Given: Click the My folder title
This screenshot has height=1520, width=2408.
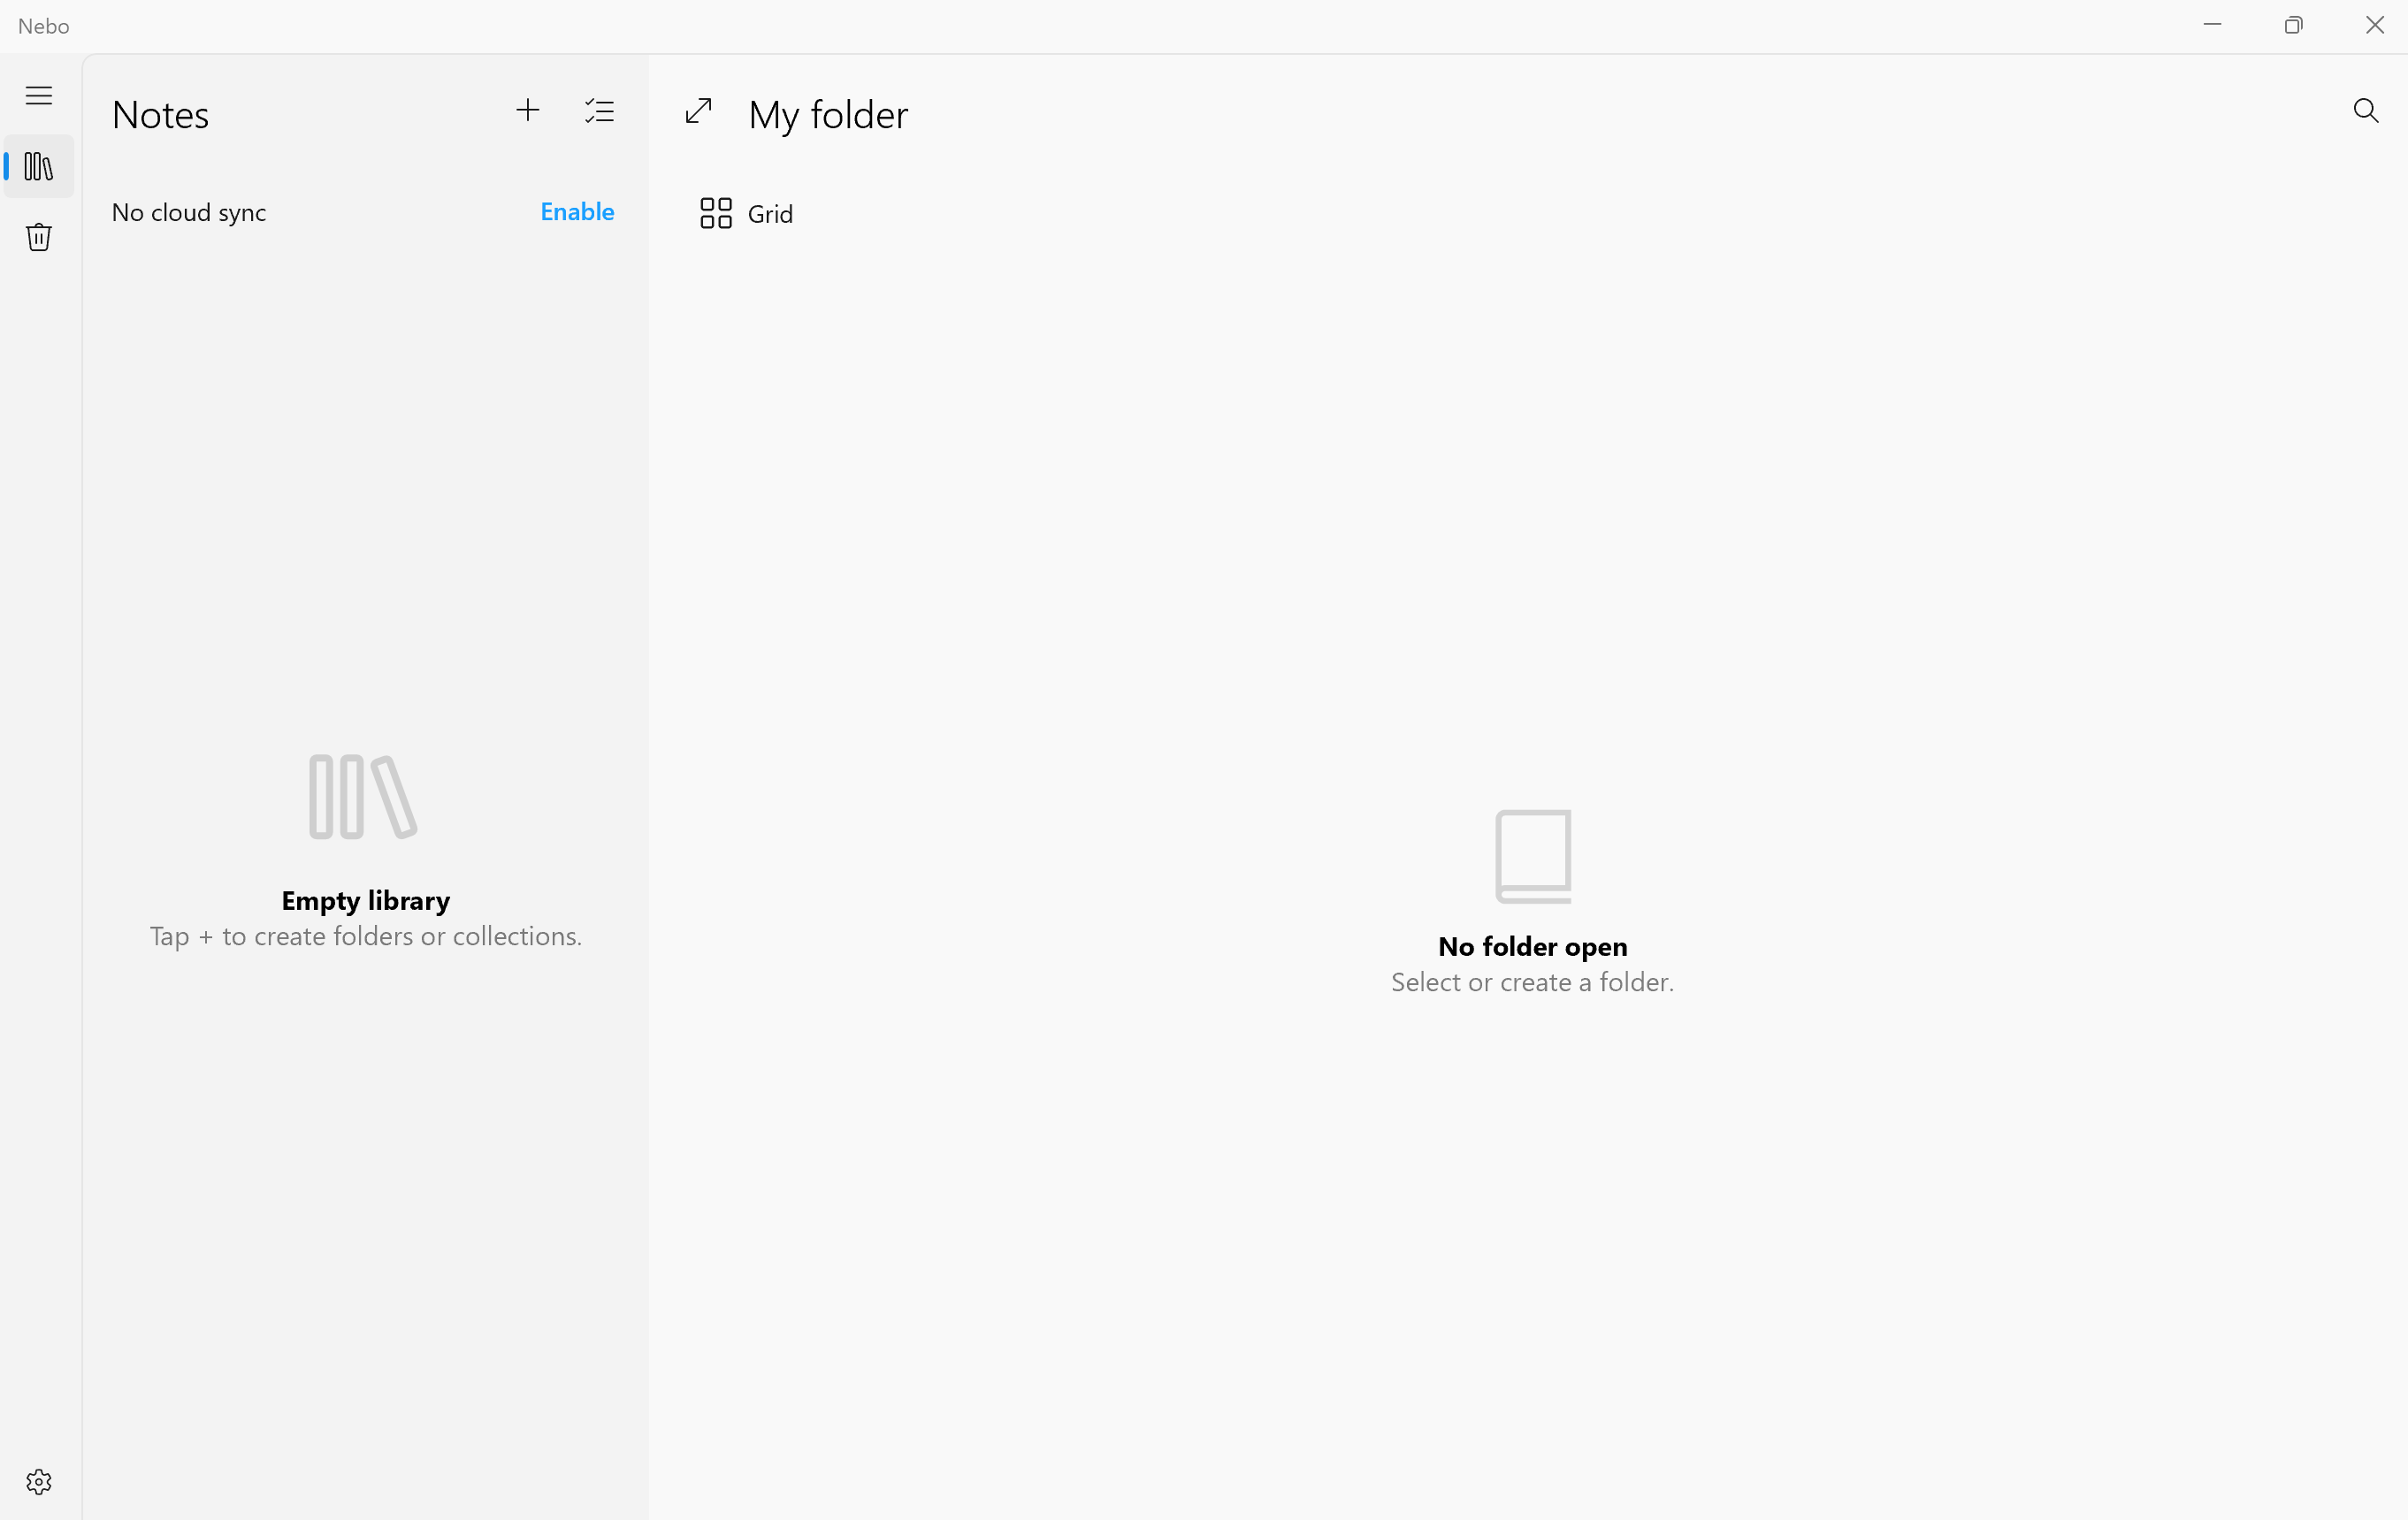Looking at the screenshot, I should pos(828,115).
